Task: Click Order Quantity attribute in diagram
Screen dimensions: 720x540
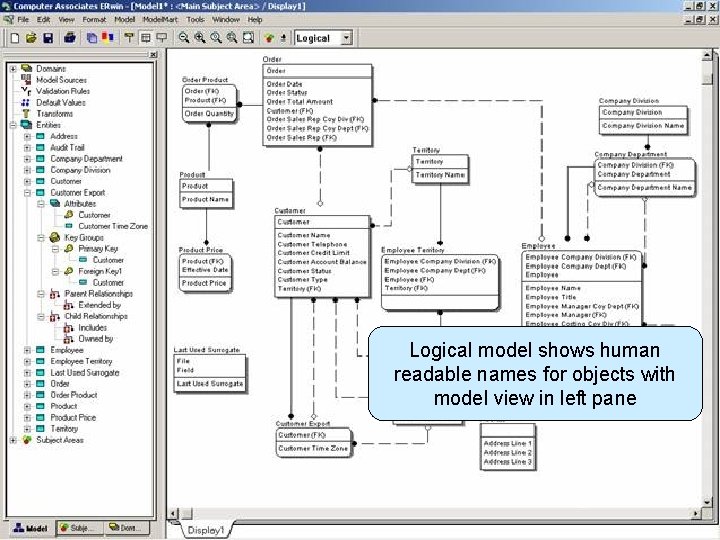Action: pyautogui.click(x=209, y=114)
